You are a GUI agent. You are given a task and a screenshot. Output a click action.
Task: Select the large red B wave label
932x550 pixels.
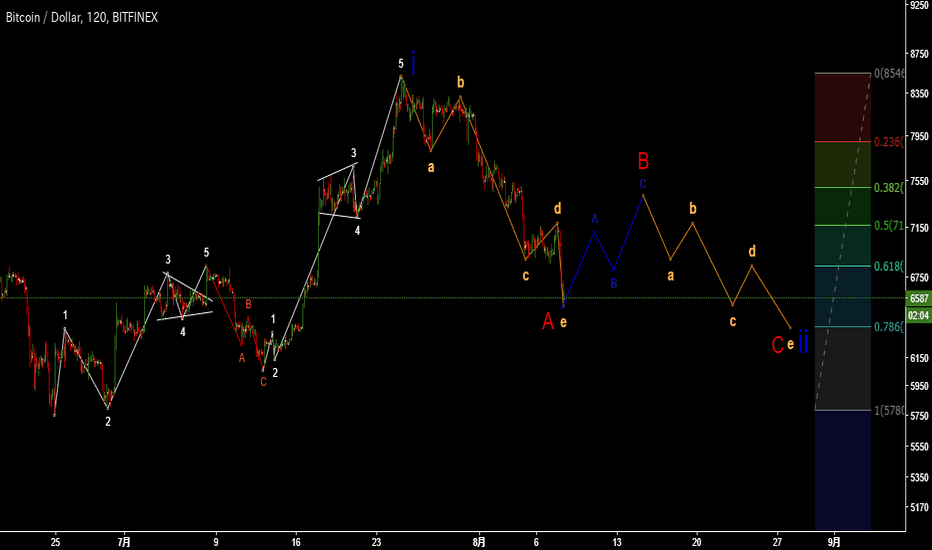point(643,161)
